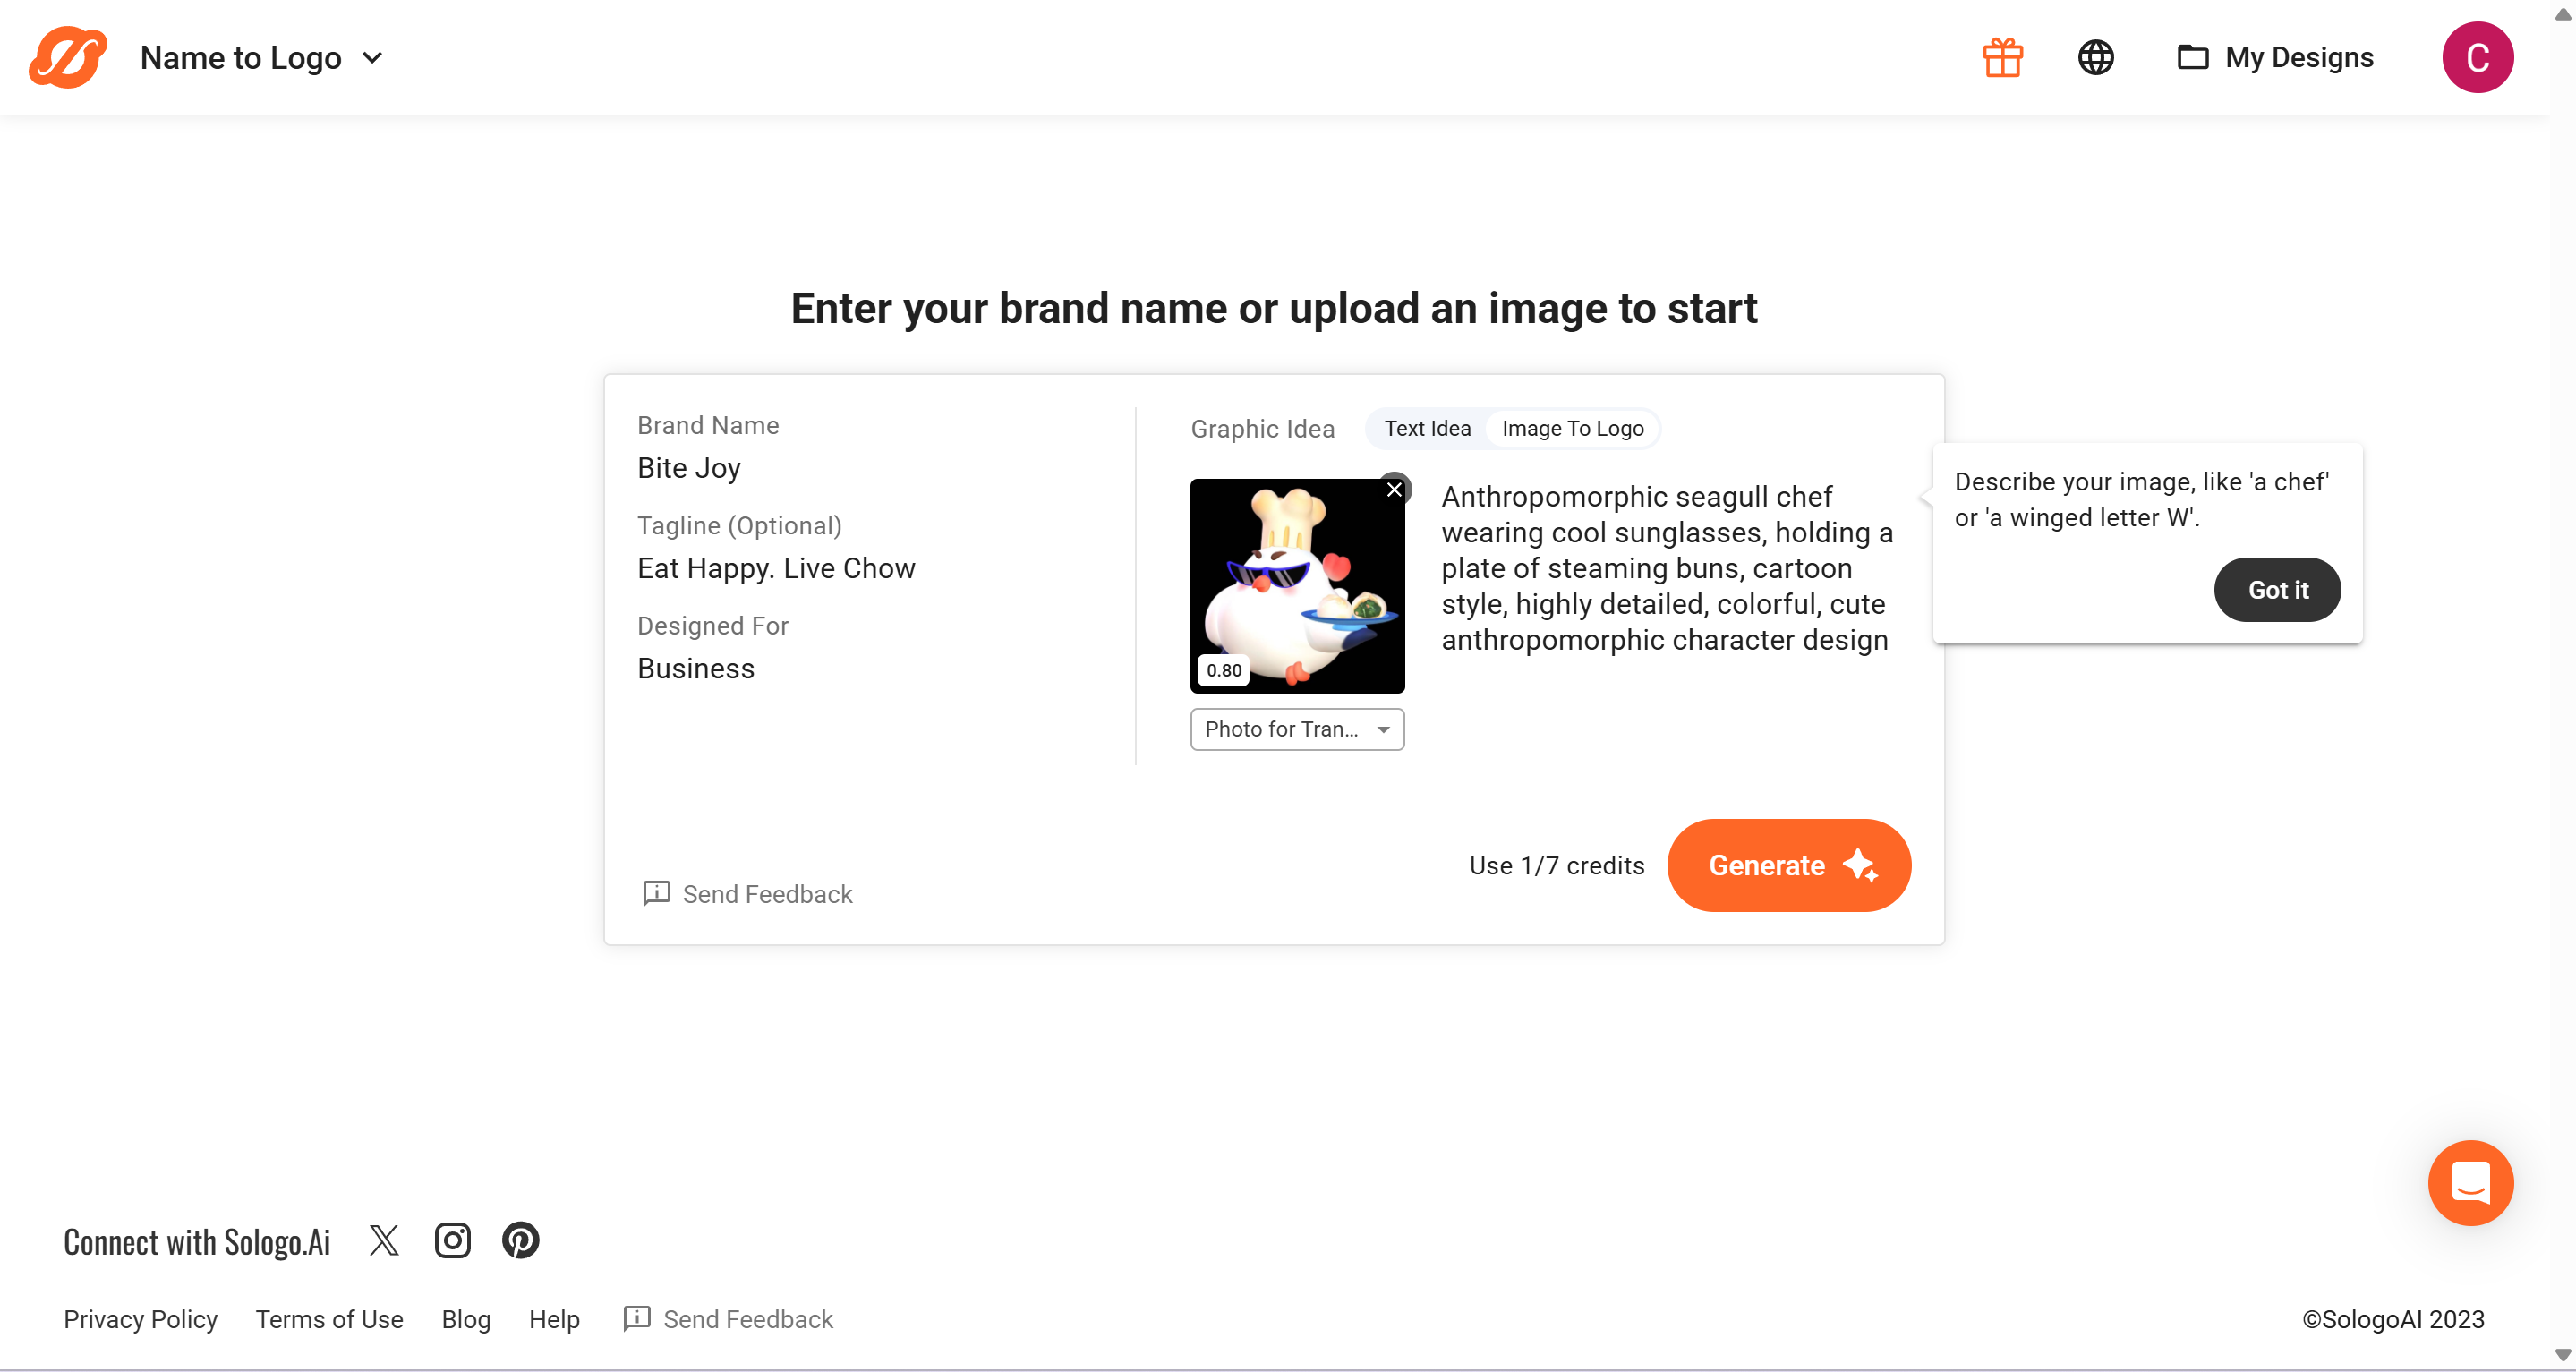Open the Sologo Pinterest page
Screen dimensions: 2576x1372
click(520, 1240)
